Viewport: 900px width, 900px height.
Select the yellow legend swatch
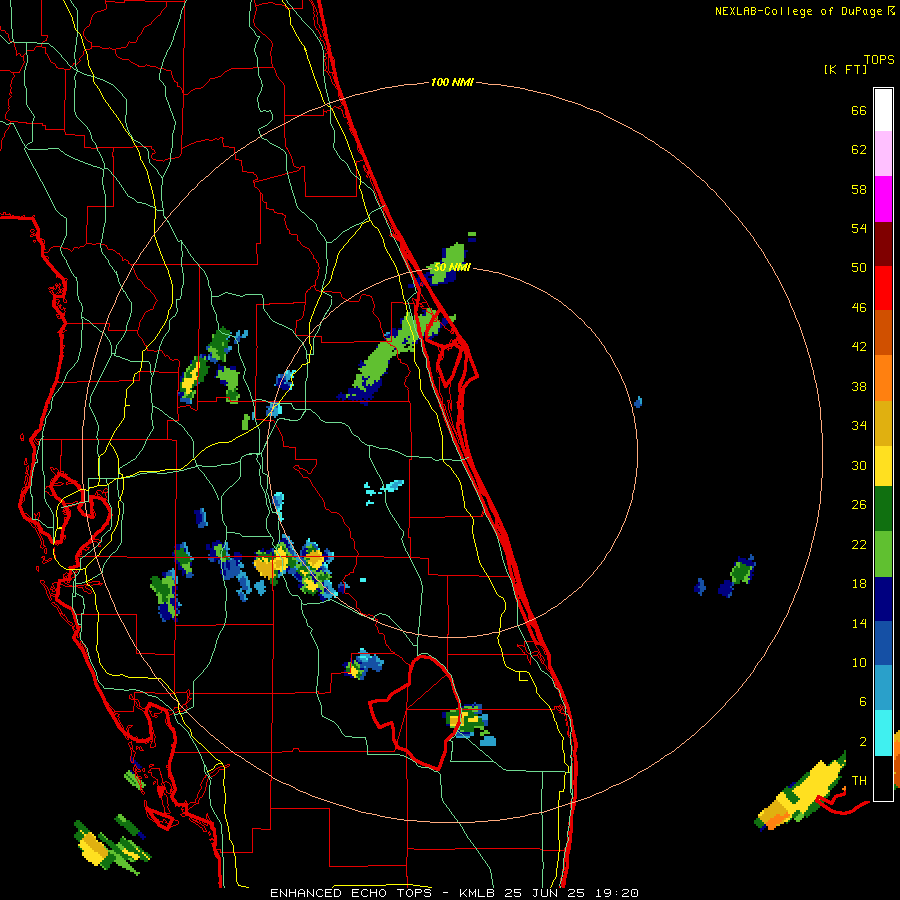(x=883, y=466)
